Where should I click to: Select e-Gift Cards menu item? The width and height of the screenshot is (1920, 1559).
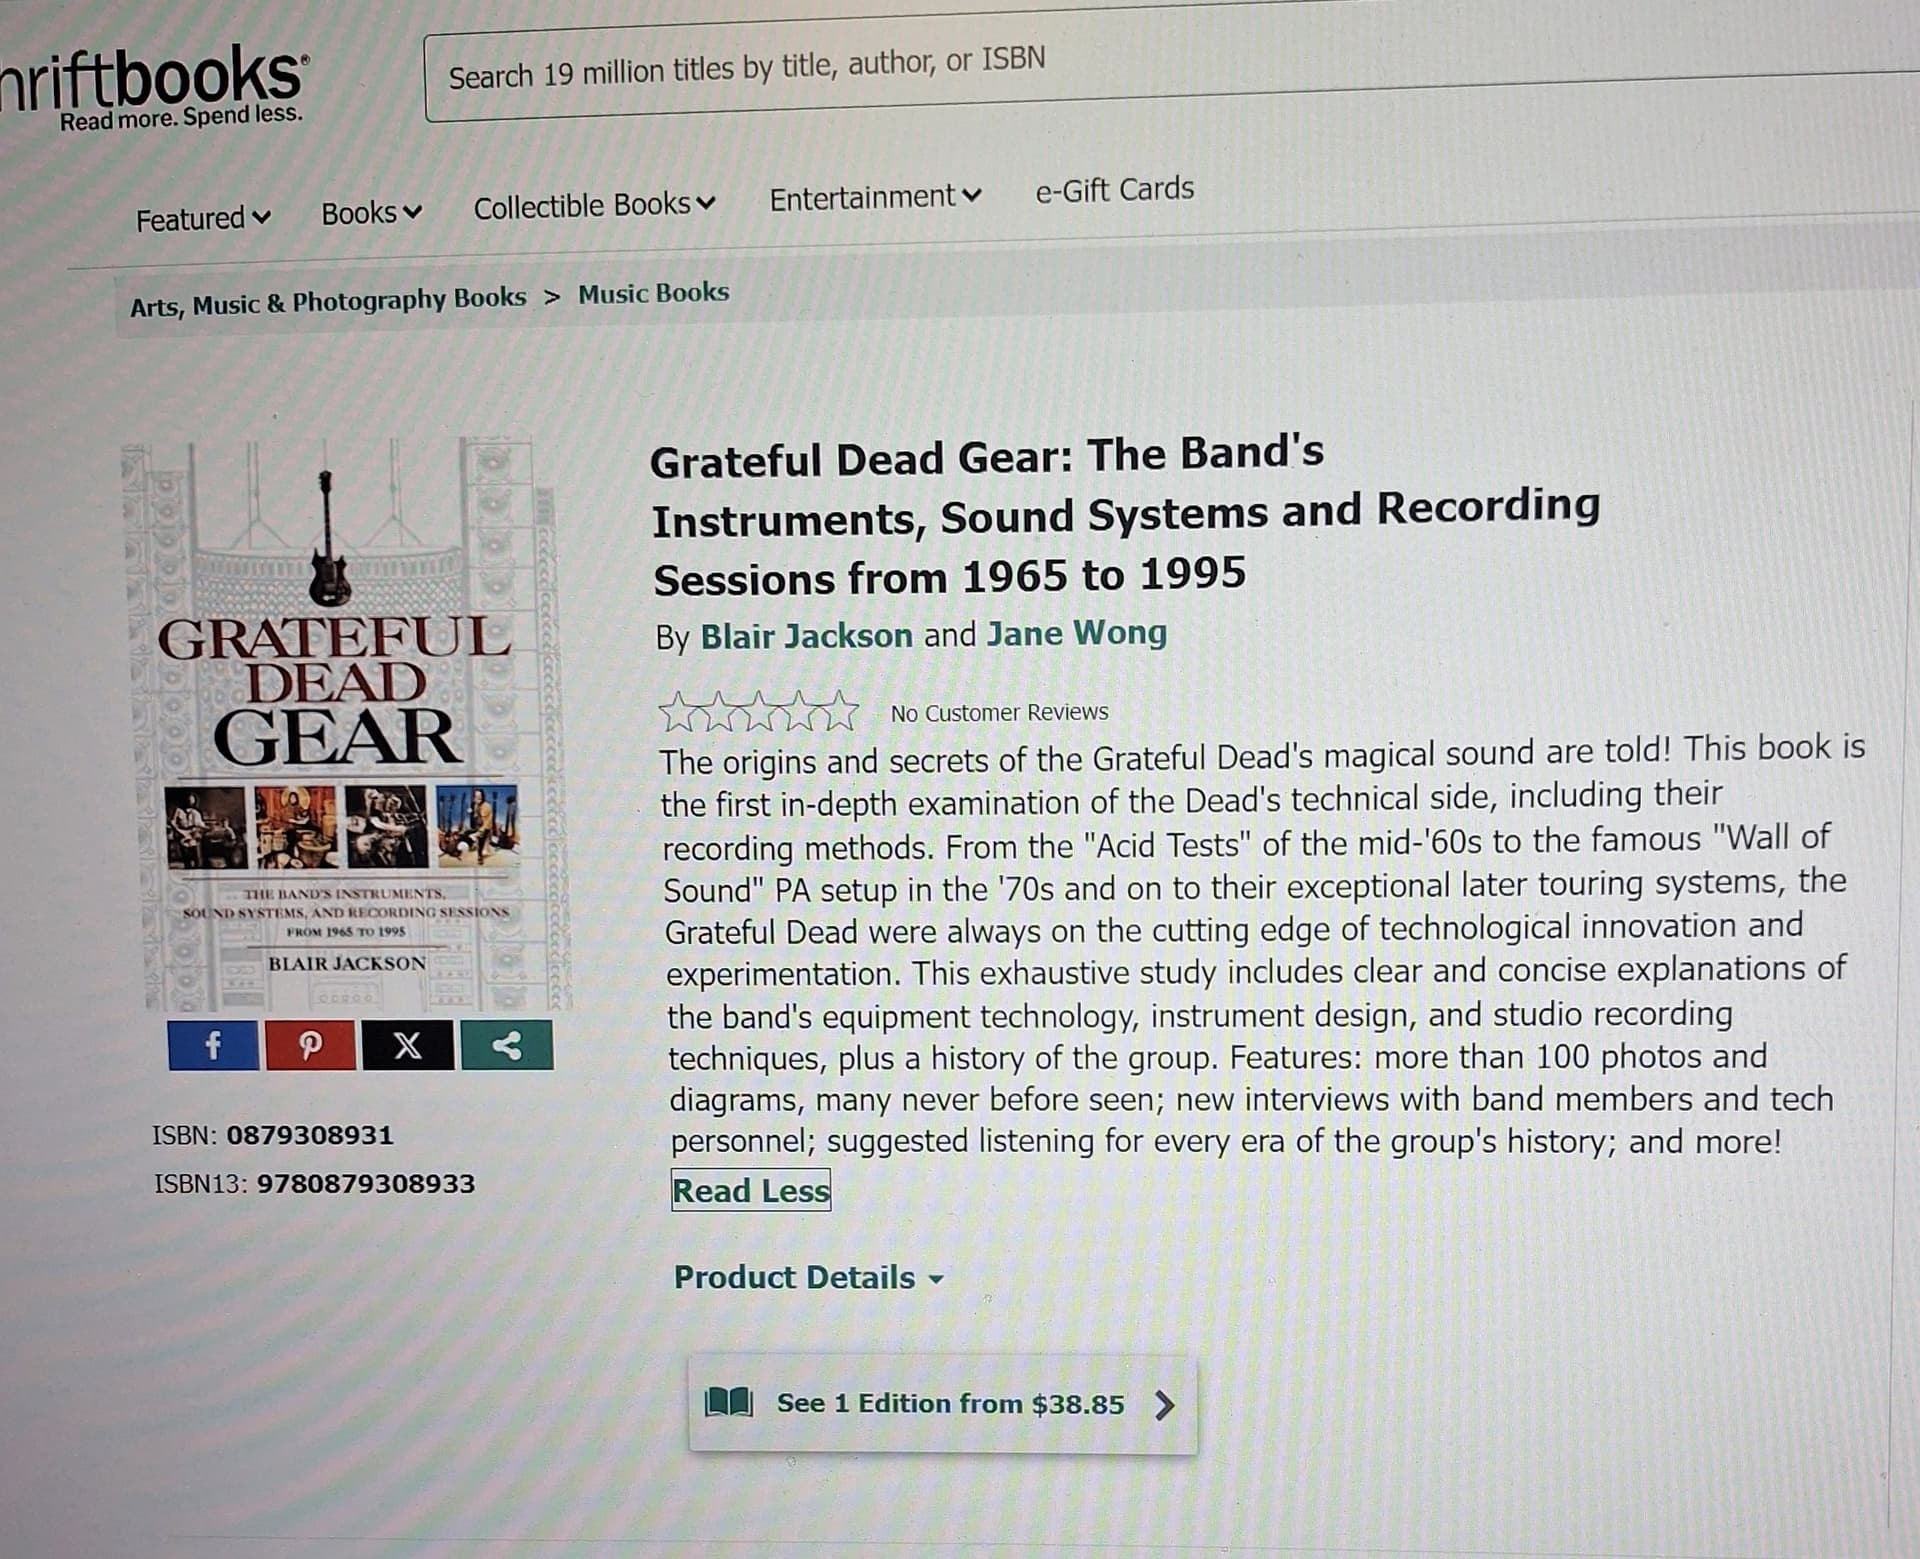(1114, 189)
